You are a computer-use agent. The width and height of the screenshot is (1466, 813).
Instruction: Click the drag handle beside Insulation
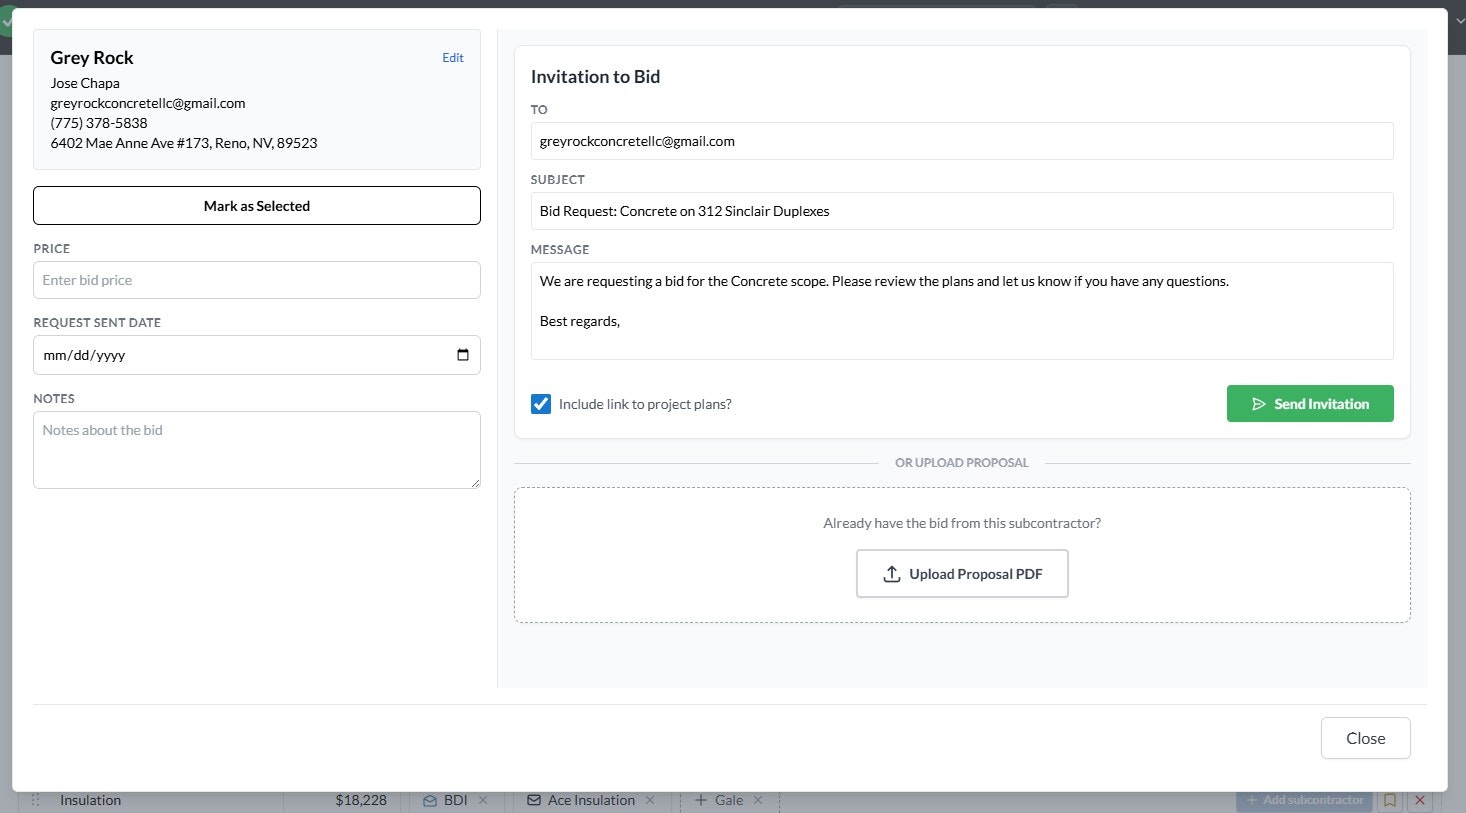[35, 800]
